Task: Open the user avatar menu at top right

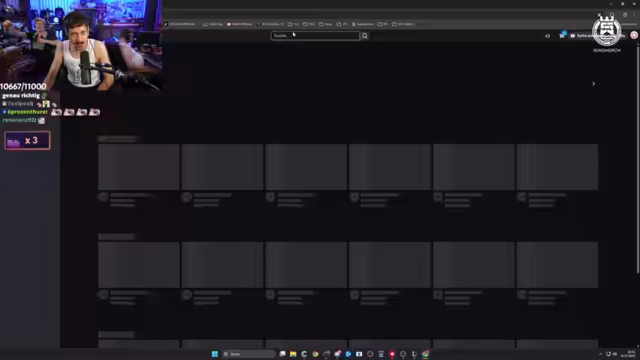Action: [634, 36]
